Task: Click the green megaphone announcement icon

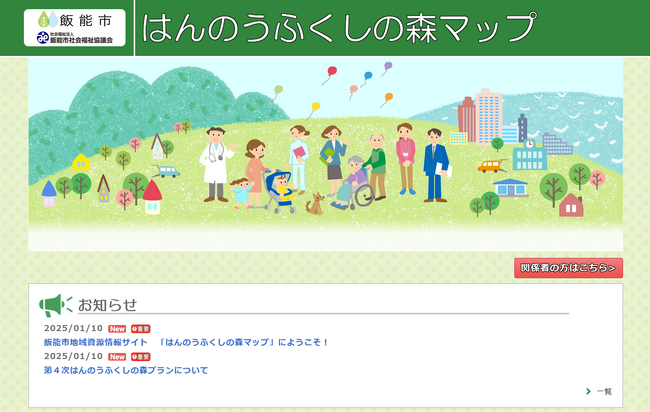Action: (x=55, y=305)
